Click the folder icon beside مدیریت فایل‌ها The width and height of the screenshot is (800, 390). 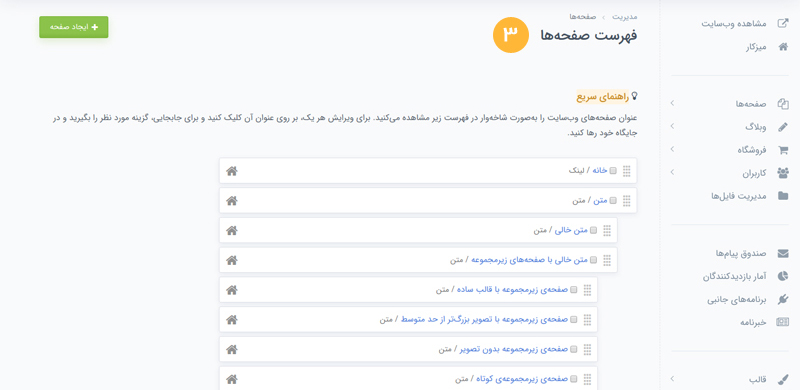[782, 196]
